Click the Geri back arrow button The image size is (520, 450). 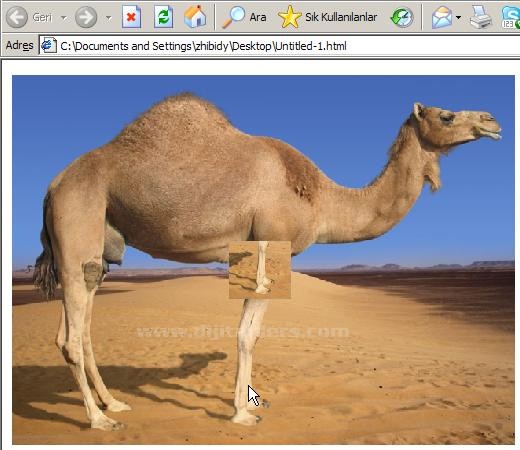coord(17,17)
